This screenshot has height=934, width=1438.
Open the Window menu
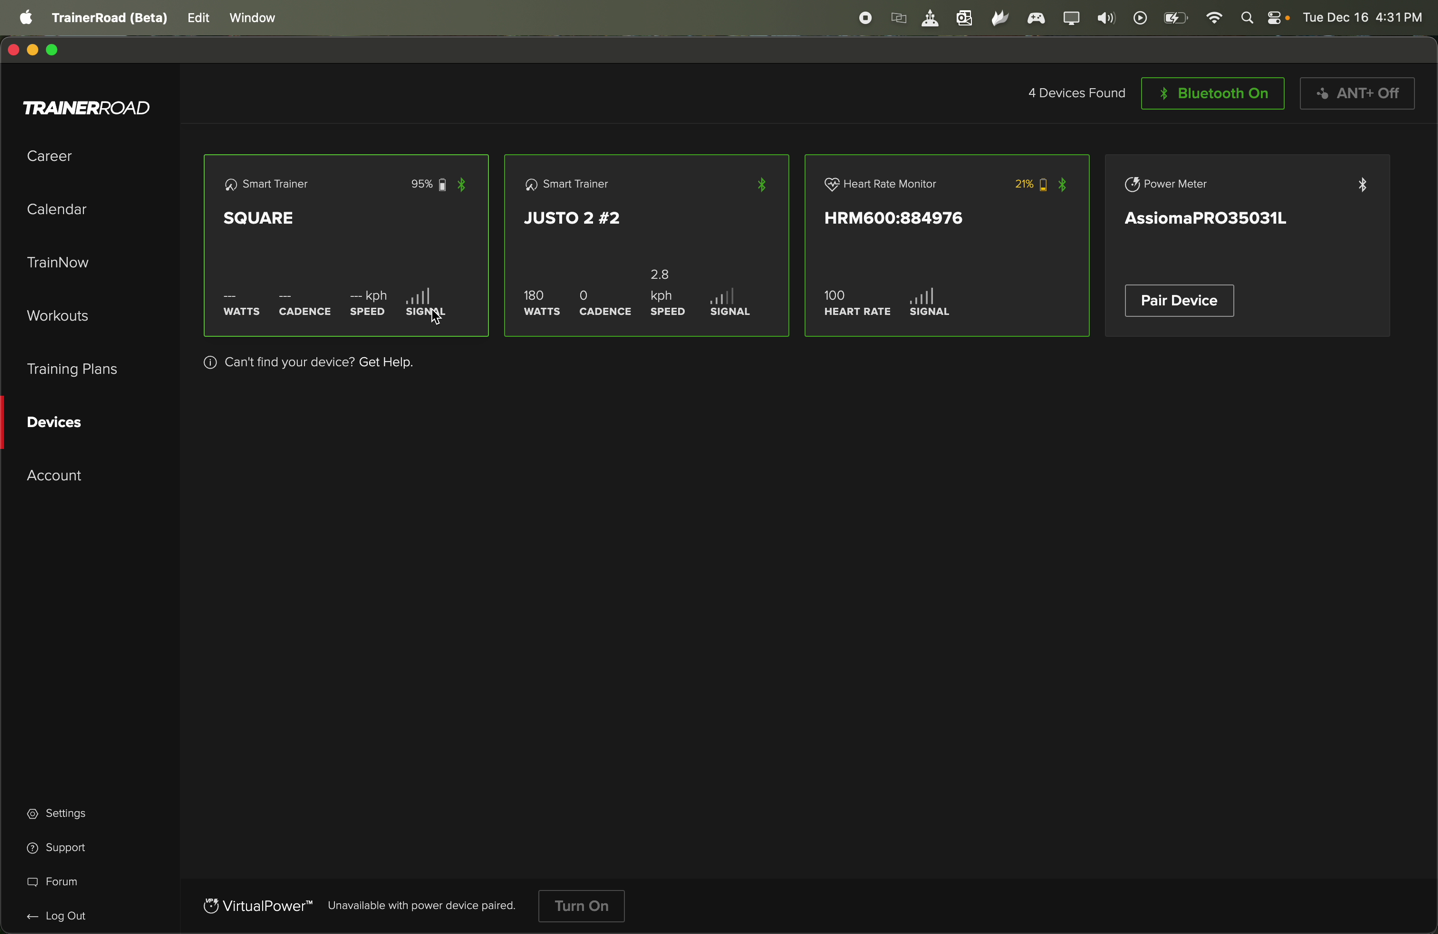[251, 17]
